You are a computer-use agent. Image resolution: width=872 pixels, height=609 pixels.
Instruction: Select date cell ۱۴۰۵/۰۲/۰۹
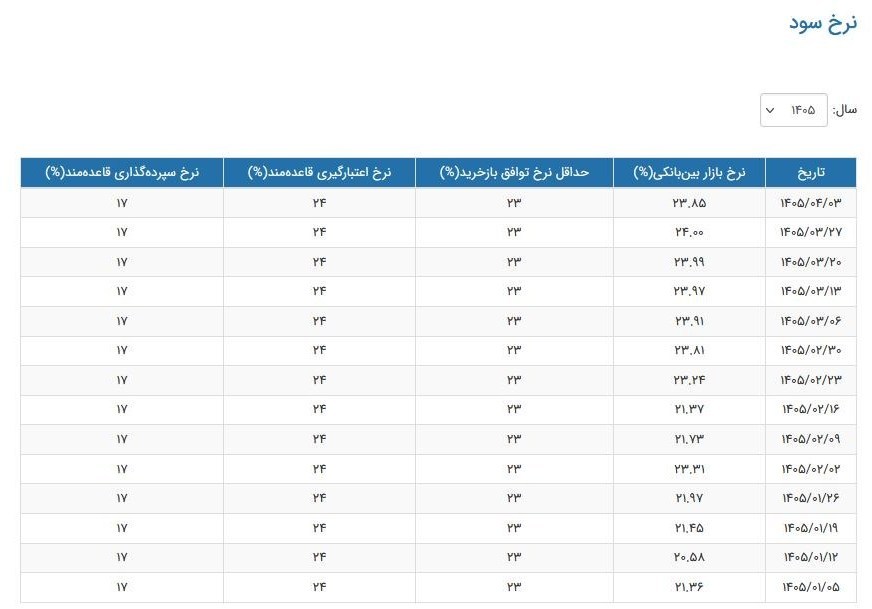point(810,439)
